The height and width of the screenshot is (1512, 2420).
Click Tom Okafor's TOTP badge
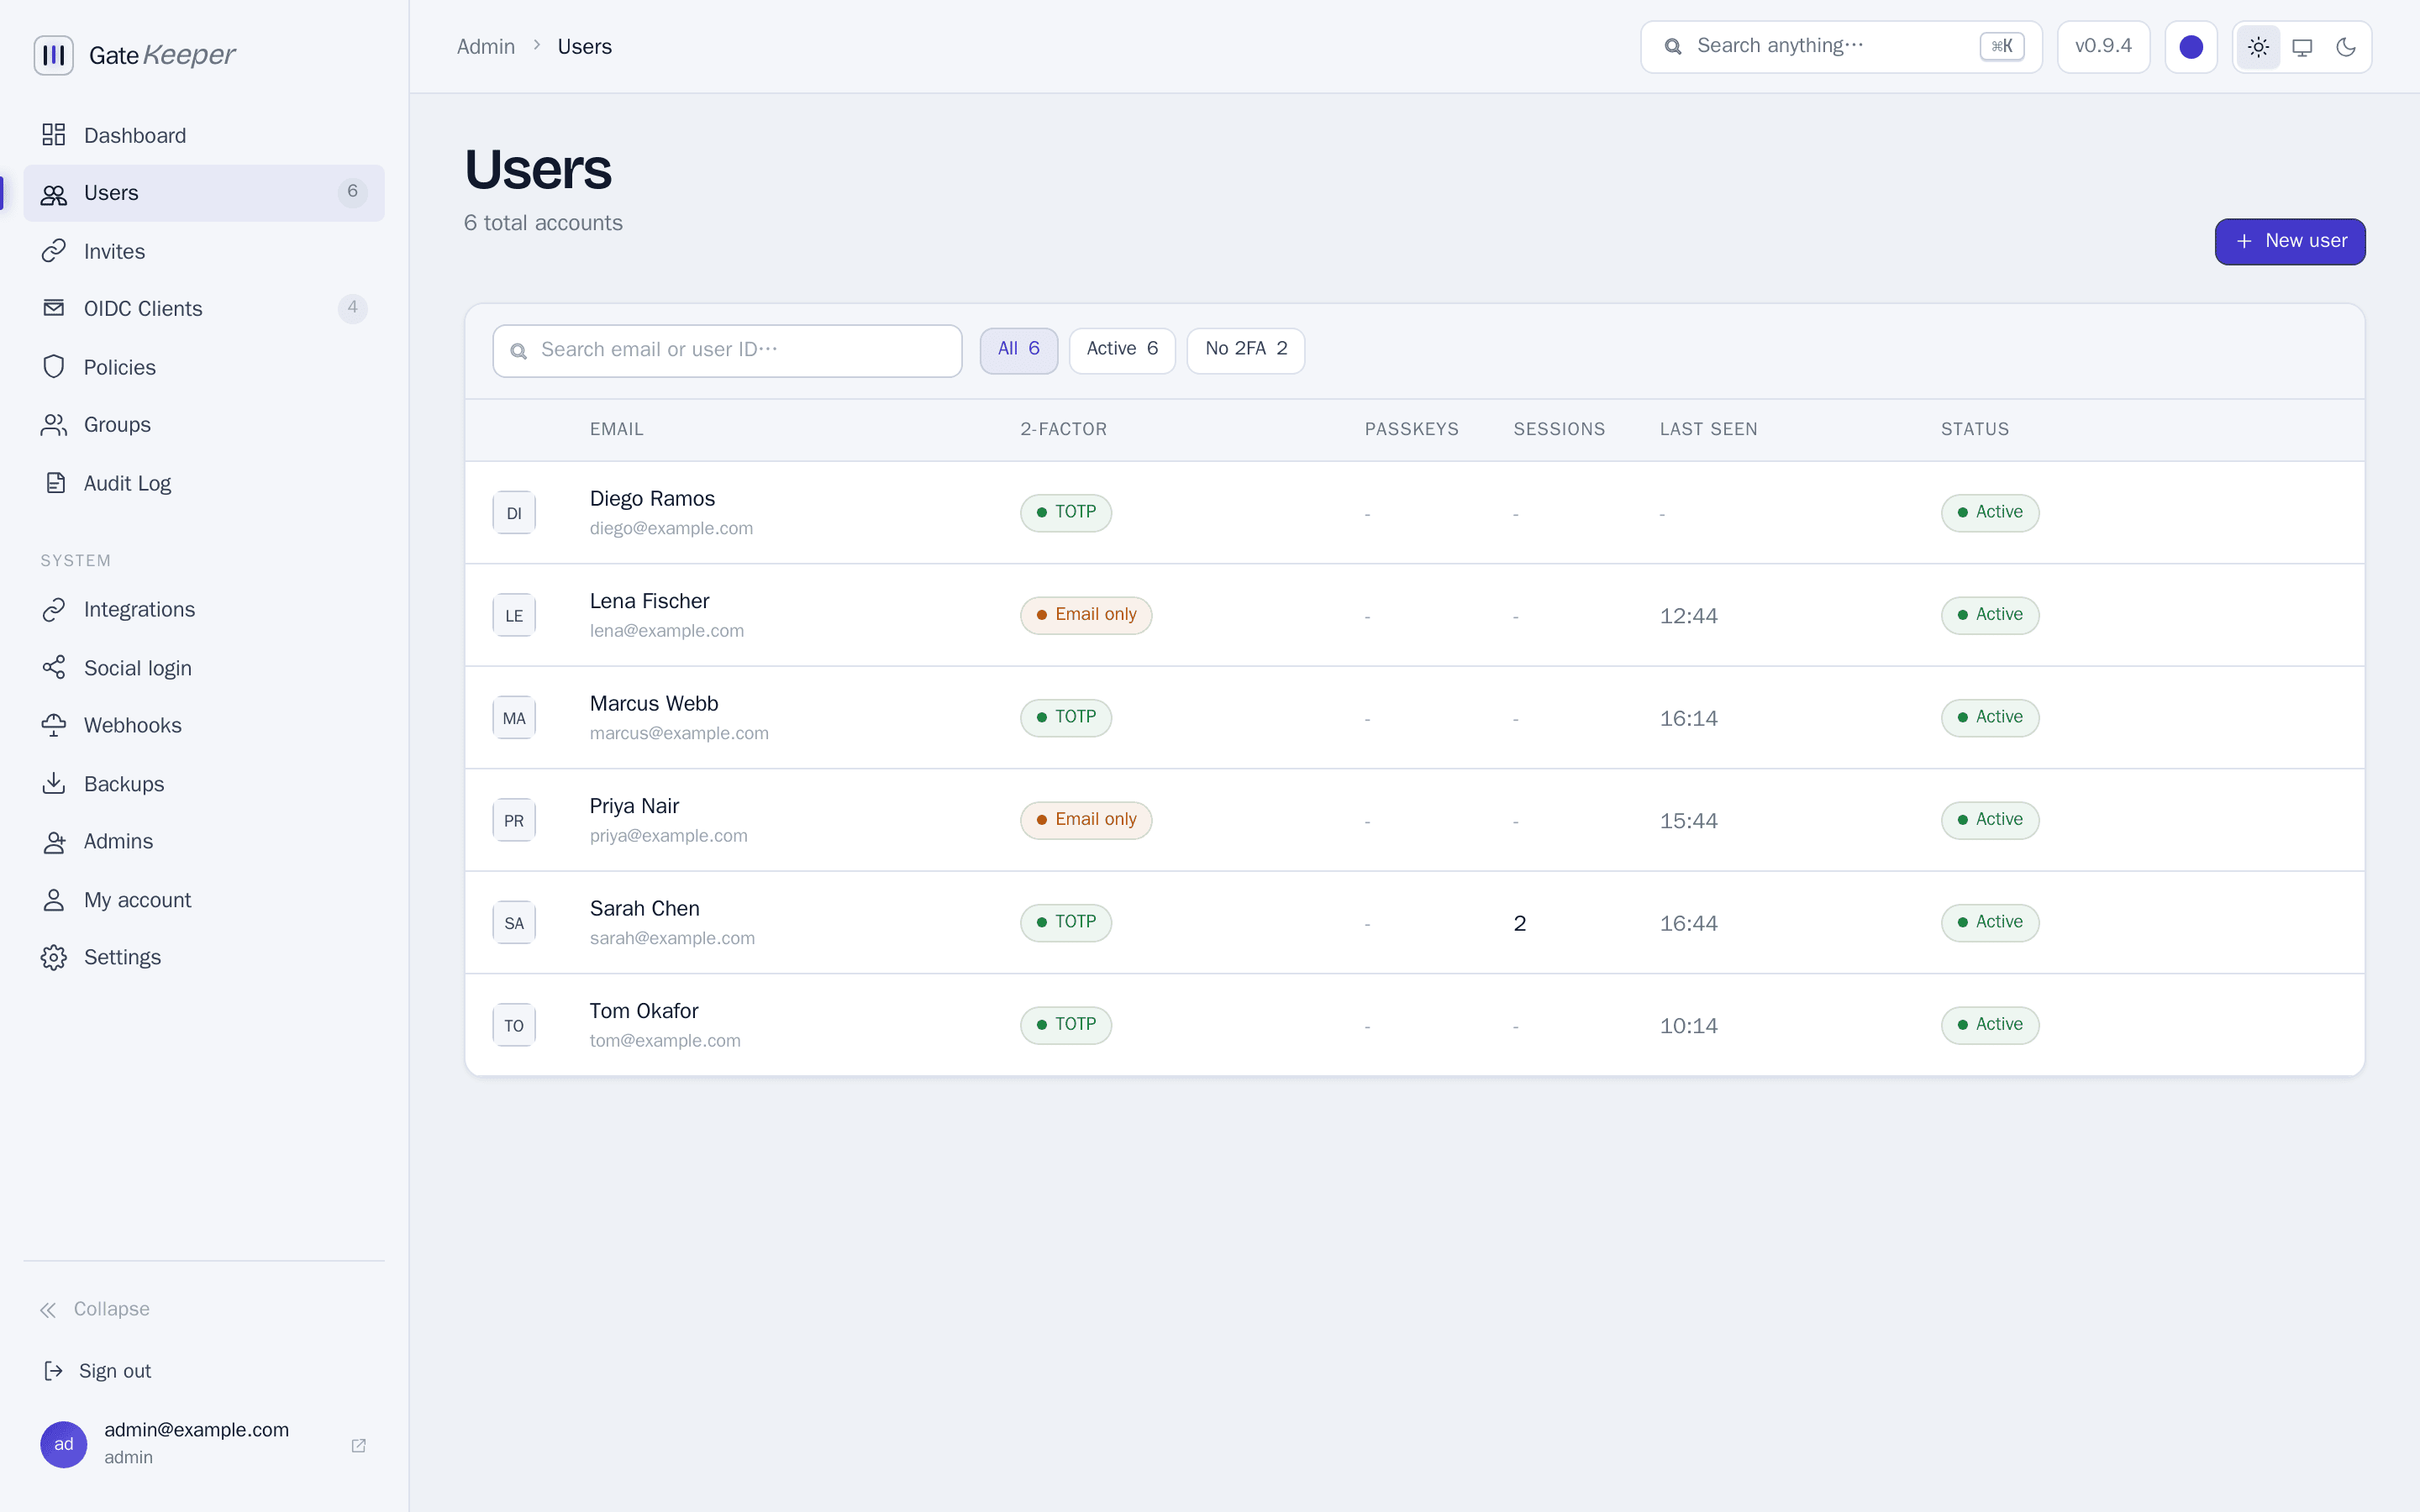(x=1066, y=1025)
